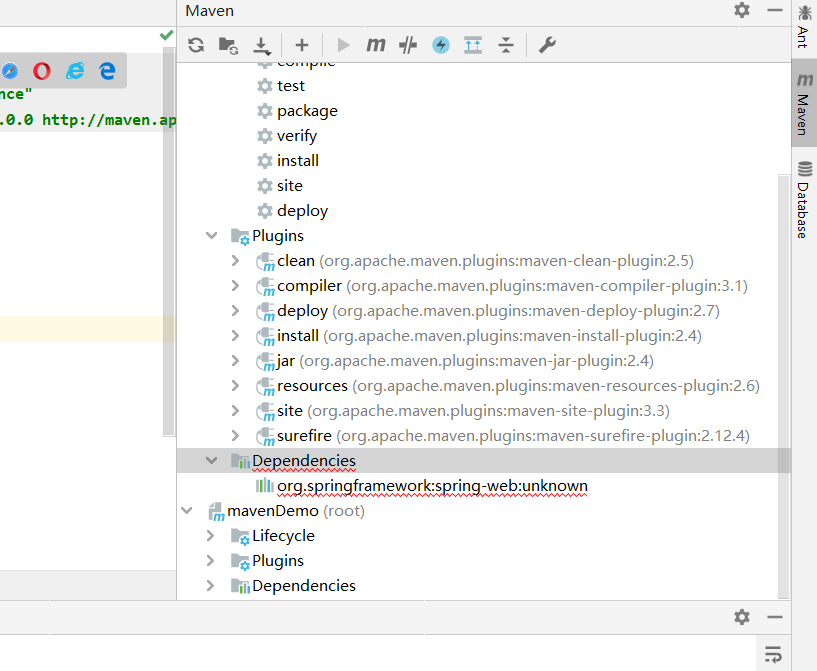Run Maven build play icon
The image size is (817, 671).
click(343, 45)
